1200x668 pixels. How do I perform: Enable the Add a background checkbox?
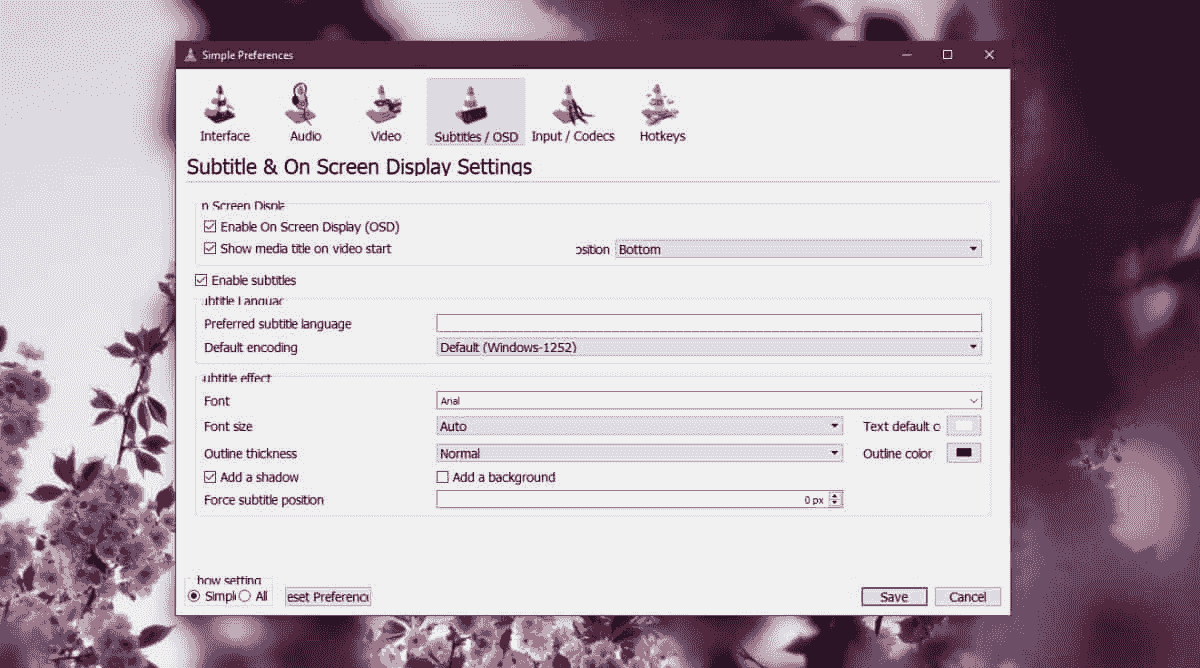(x=443, y=477)
